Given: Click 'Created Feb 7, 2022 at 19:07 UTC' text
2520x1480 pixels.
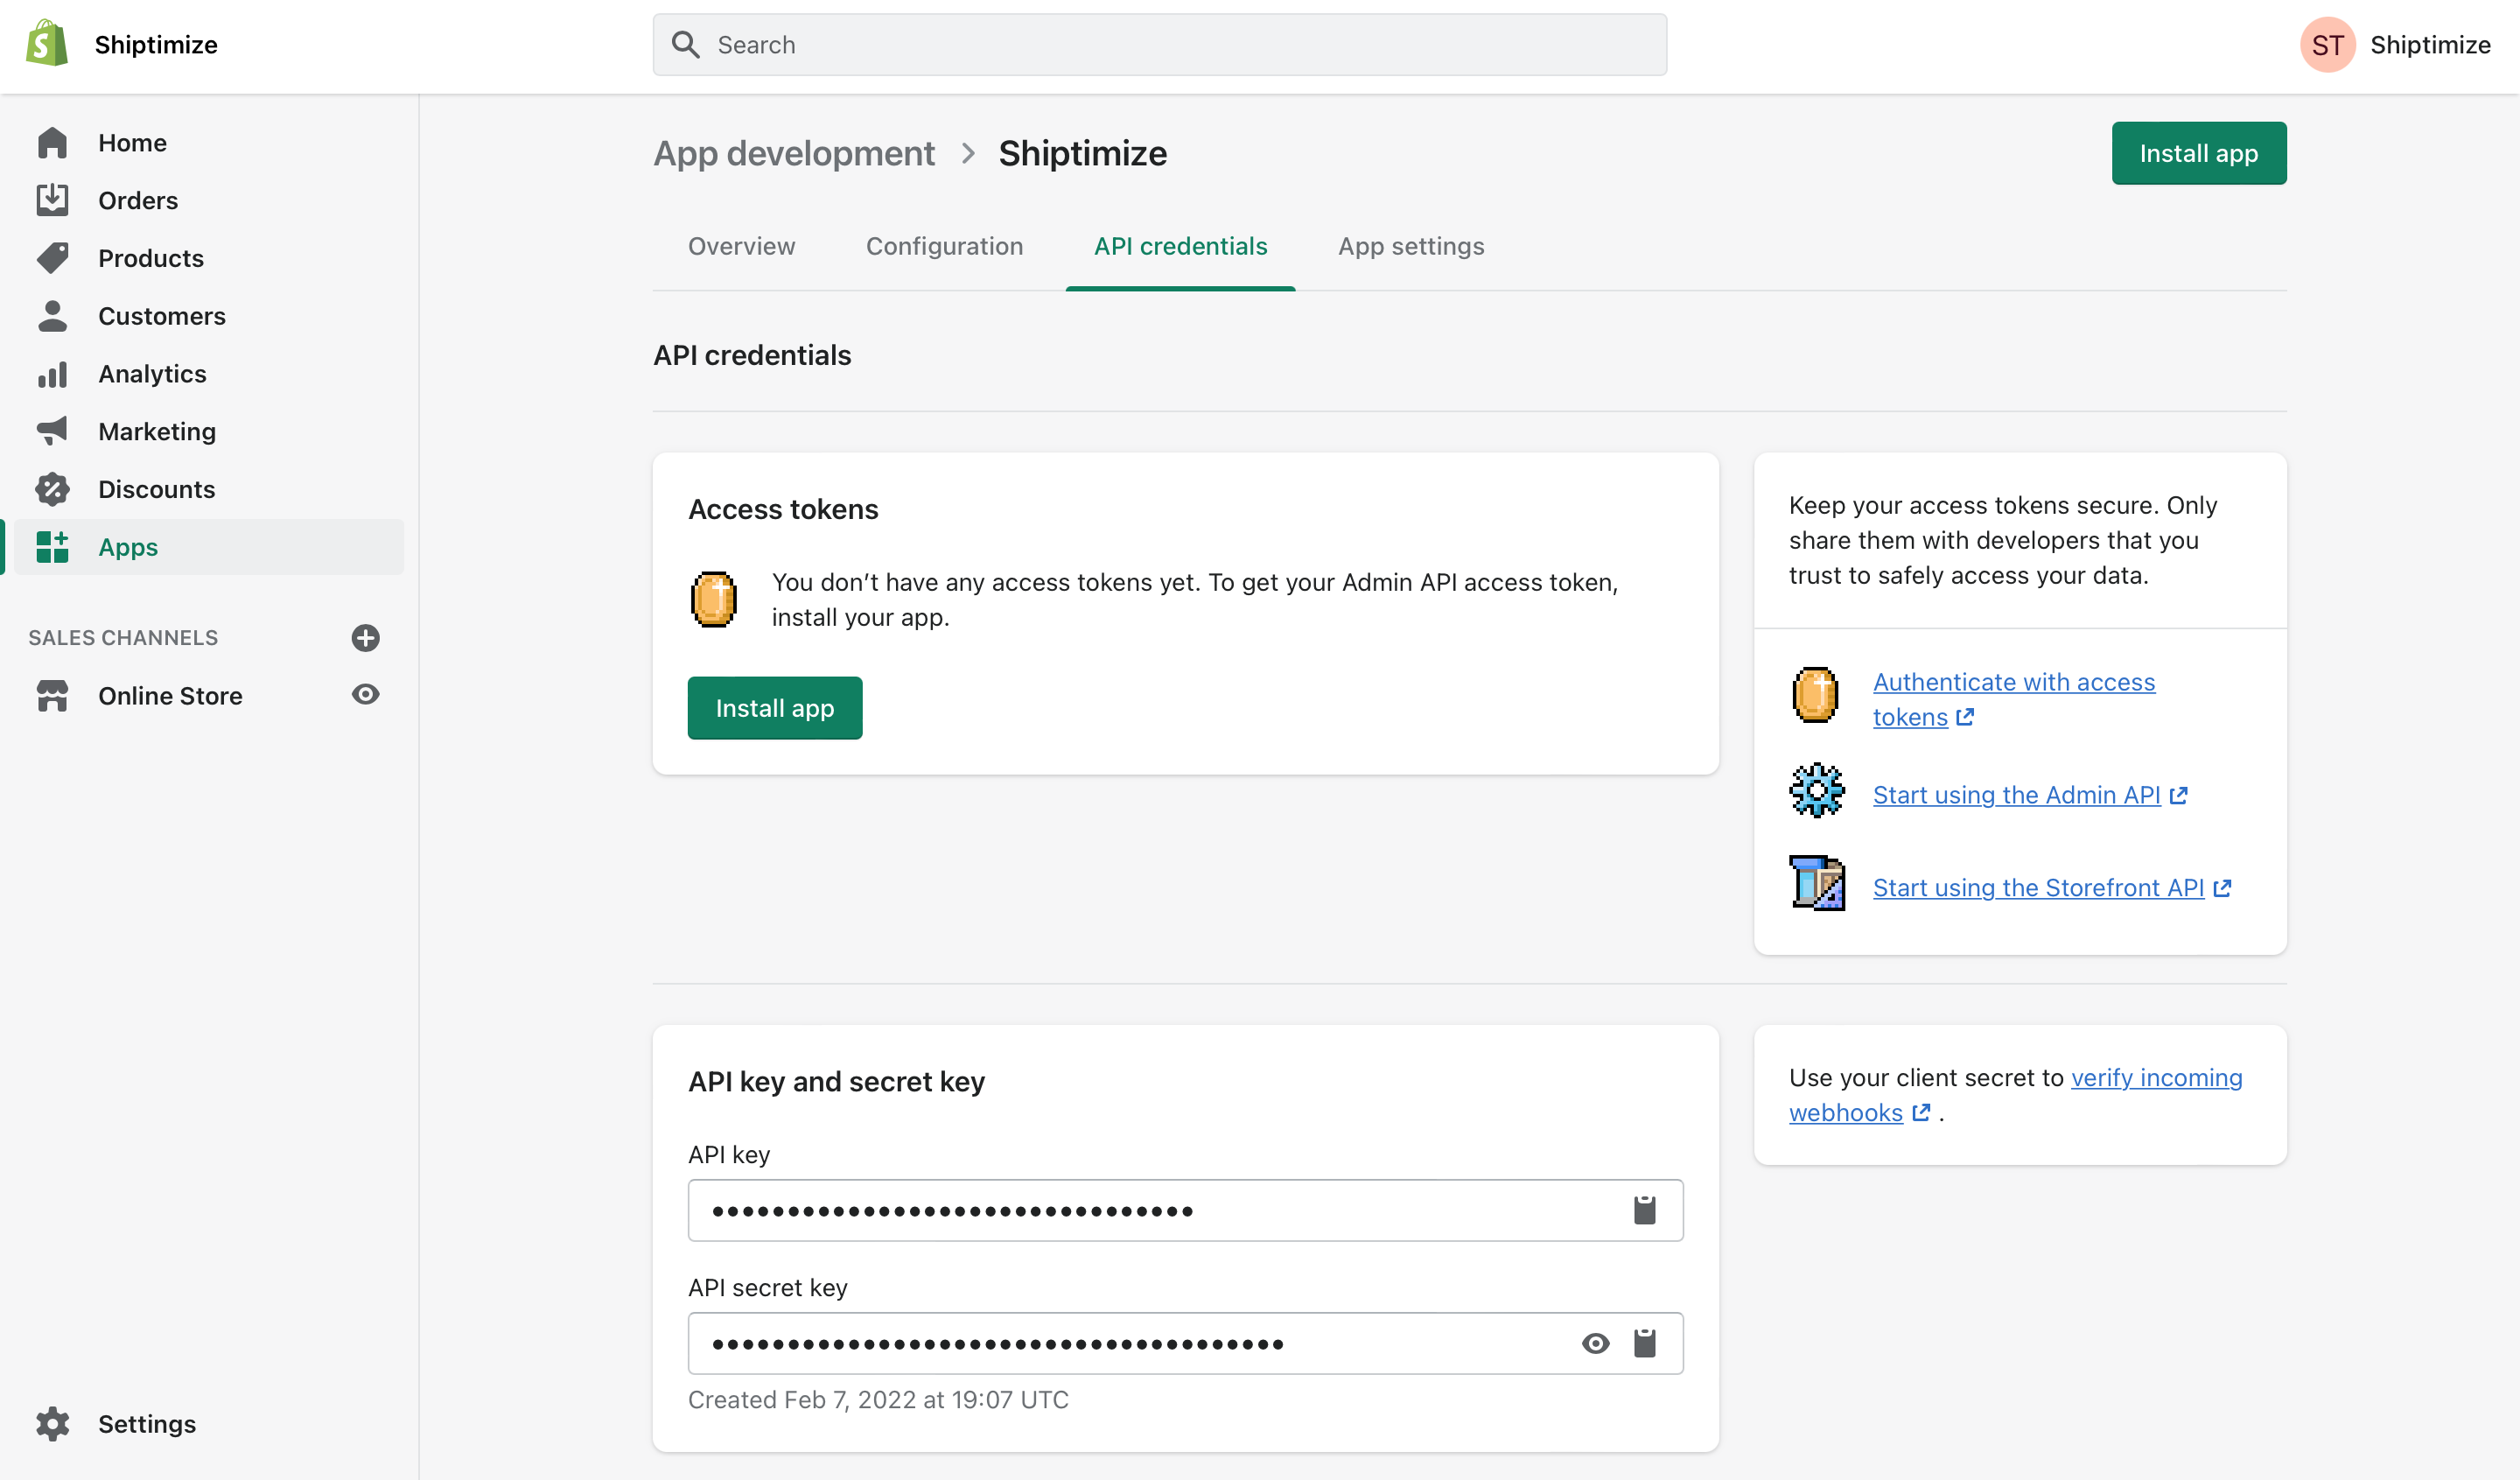Looking at the screenshot, I should click(878, 1400).
